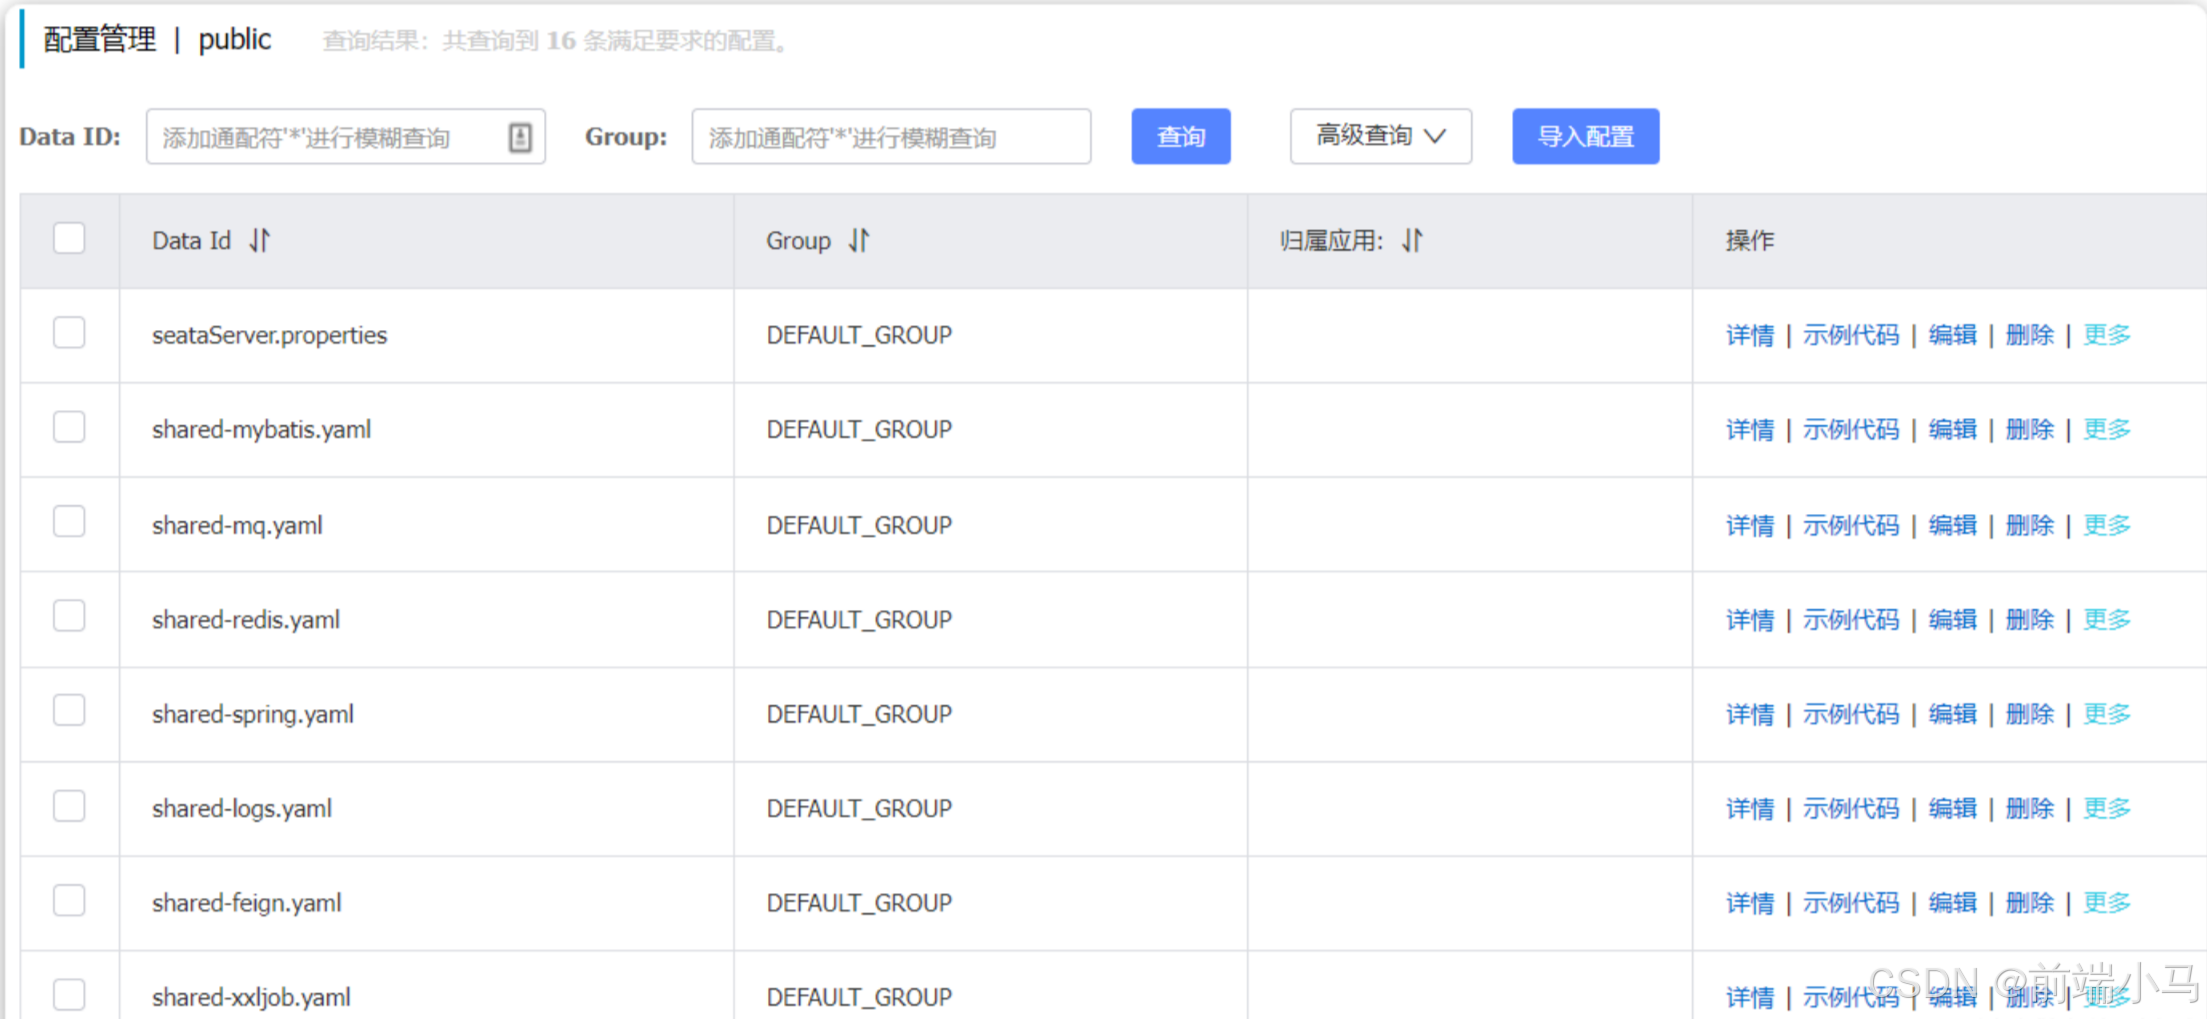
Task: Click the shared-mq.yaml Data Id text
Action: [x=237, y=525]
